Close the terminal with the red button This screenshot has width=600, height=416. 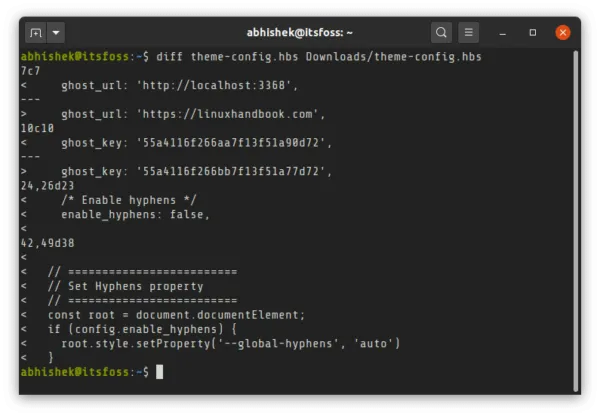[x=563, y=32]
